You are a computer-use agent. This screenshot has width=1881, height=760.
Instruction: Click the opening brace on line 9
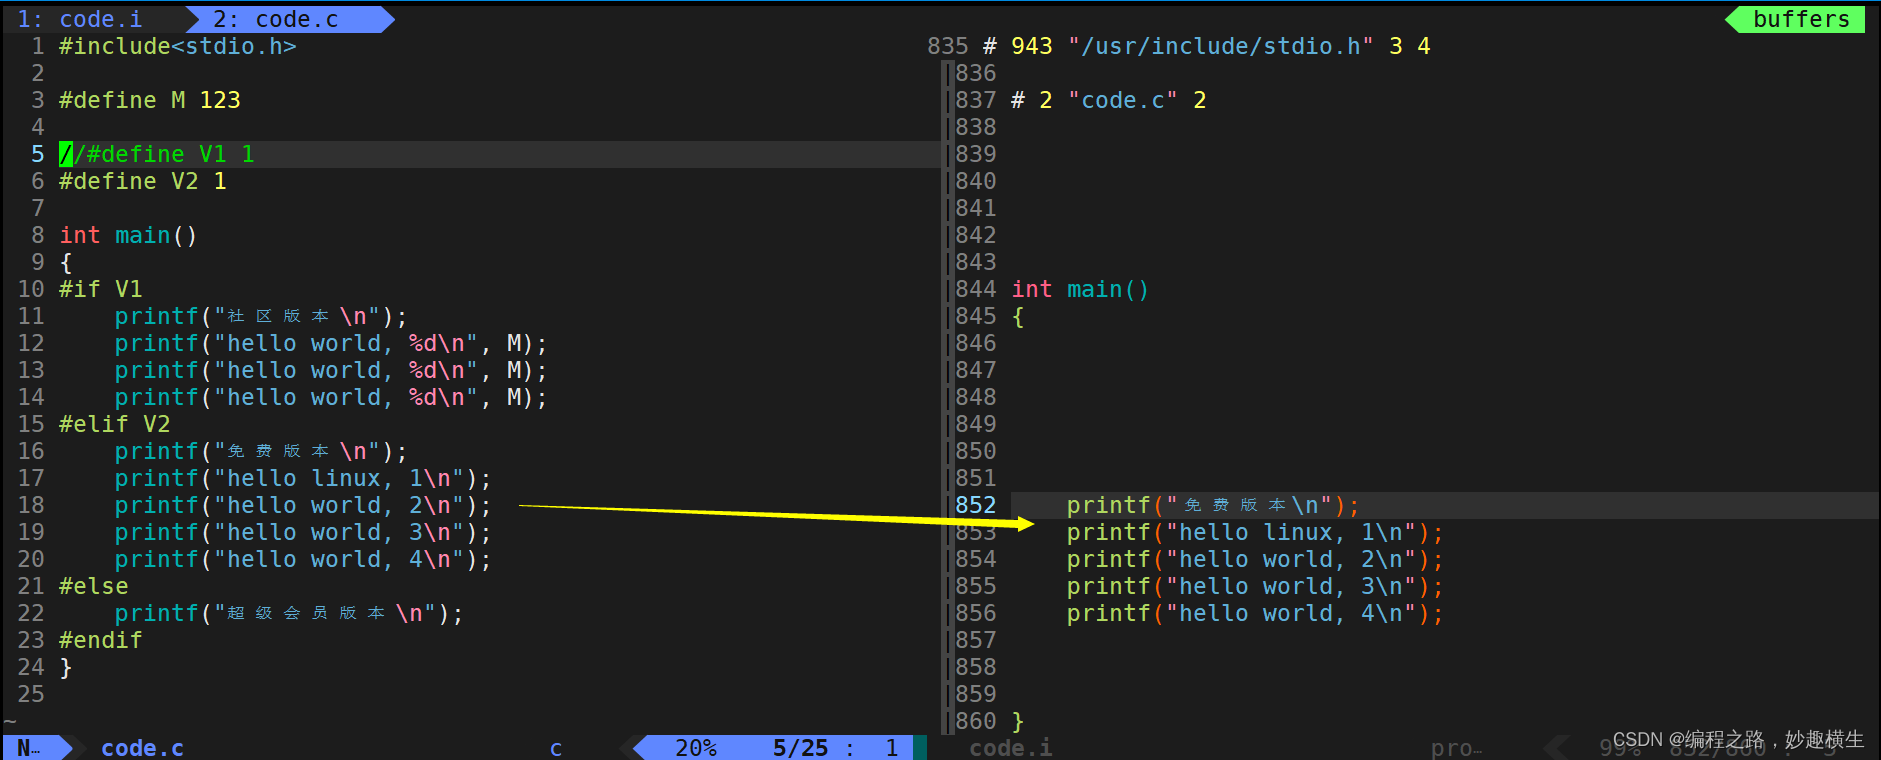point(66,262)
